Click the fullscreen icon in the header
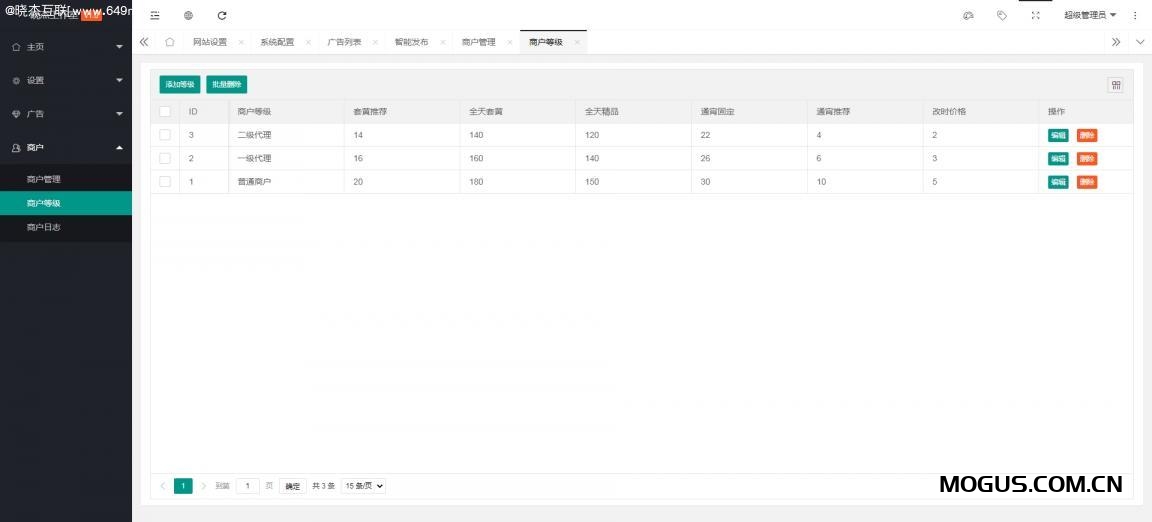This screenshot has height=522, width=1152. [x=1035, y=15]
